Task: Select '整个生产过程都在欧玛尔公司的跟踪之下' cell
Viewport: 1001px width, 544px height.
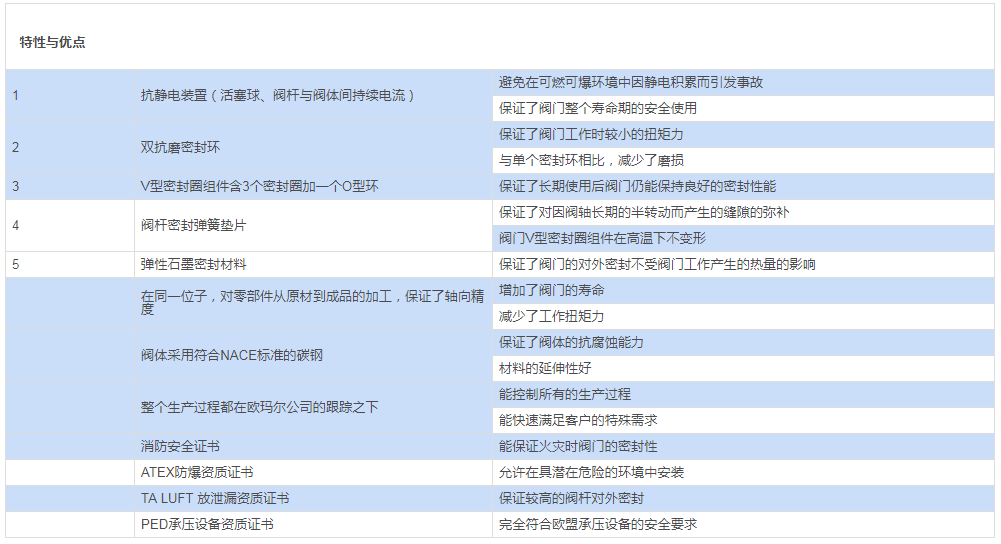Action: [259, 407]
